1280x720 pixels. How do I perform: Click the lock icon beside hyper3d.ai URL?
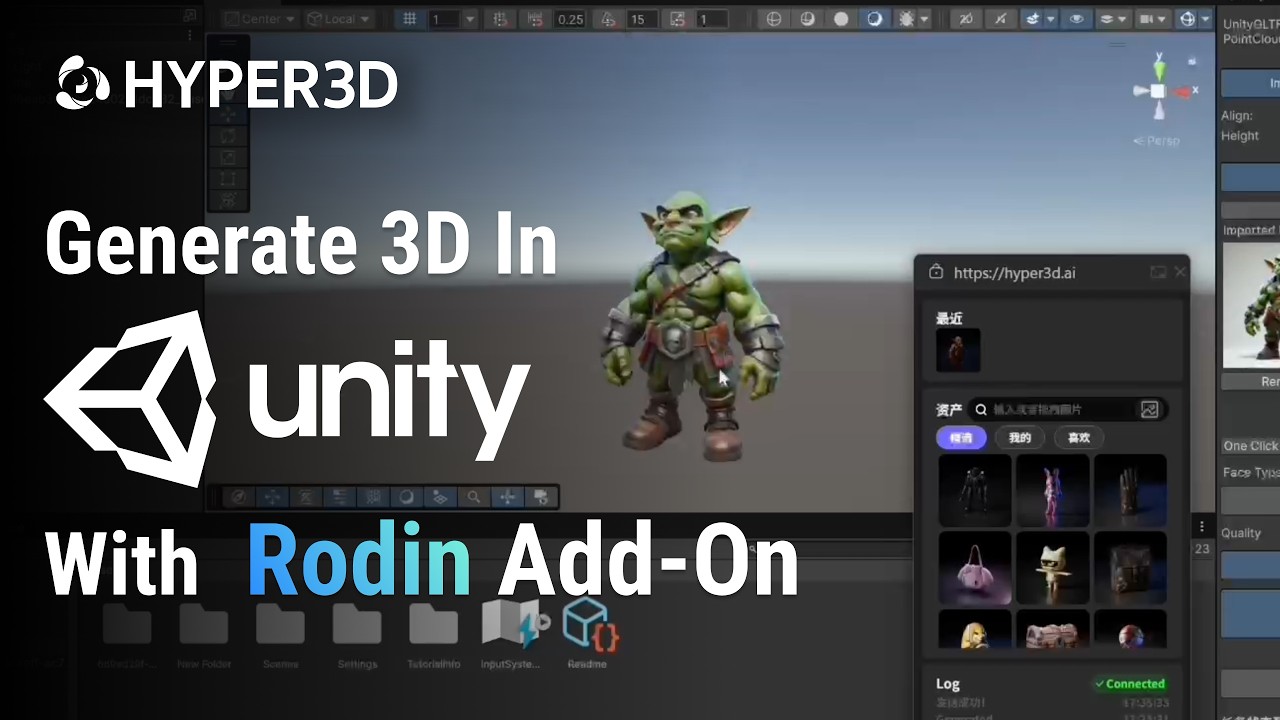pos(936,272)
